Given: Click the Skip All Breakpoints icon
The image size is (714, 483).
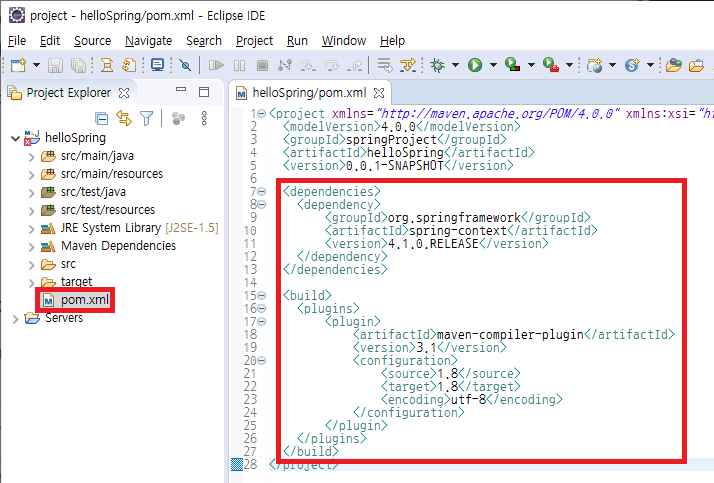Looking at the screenshot, I should point(185,65).
